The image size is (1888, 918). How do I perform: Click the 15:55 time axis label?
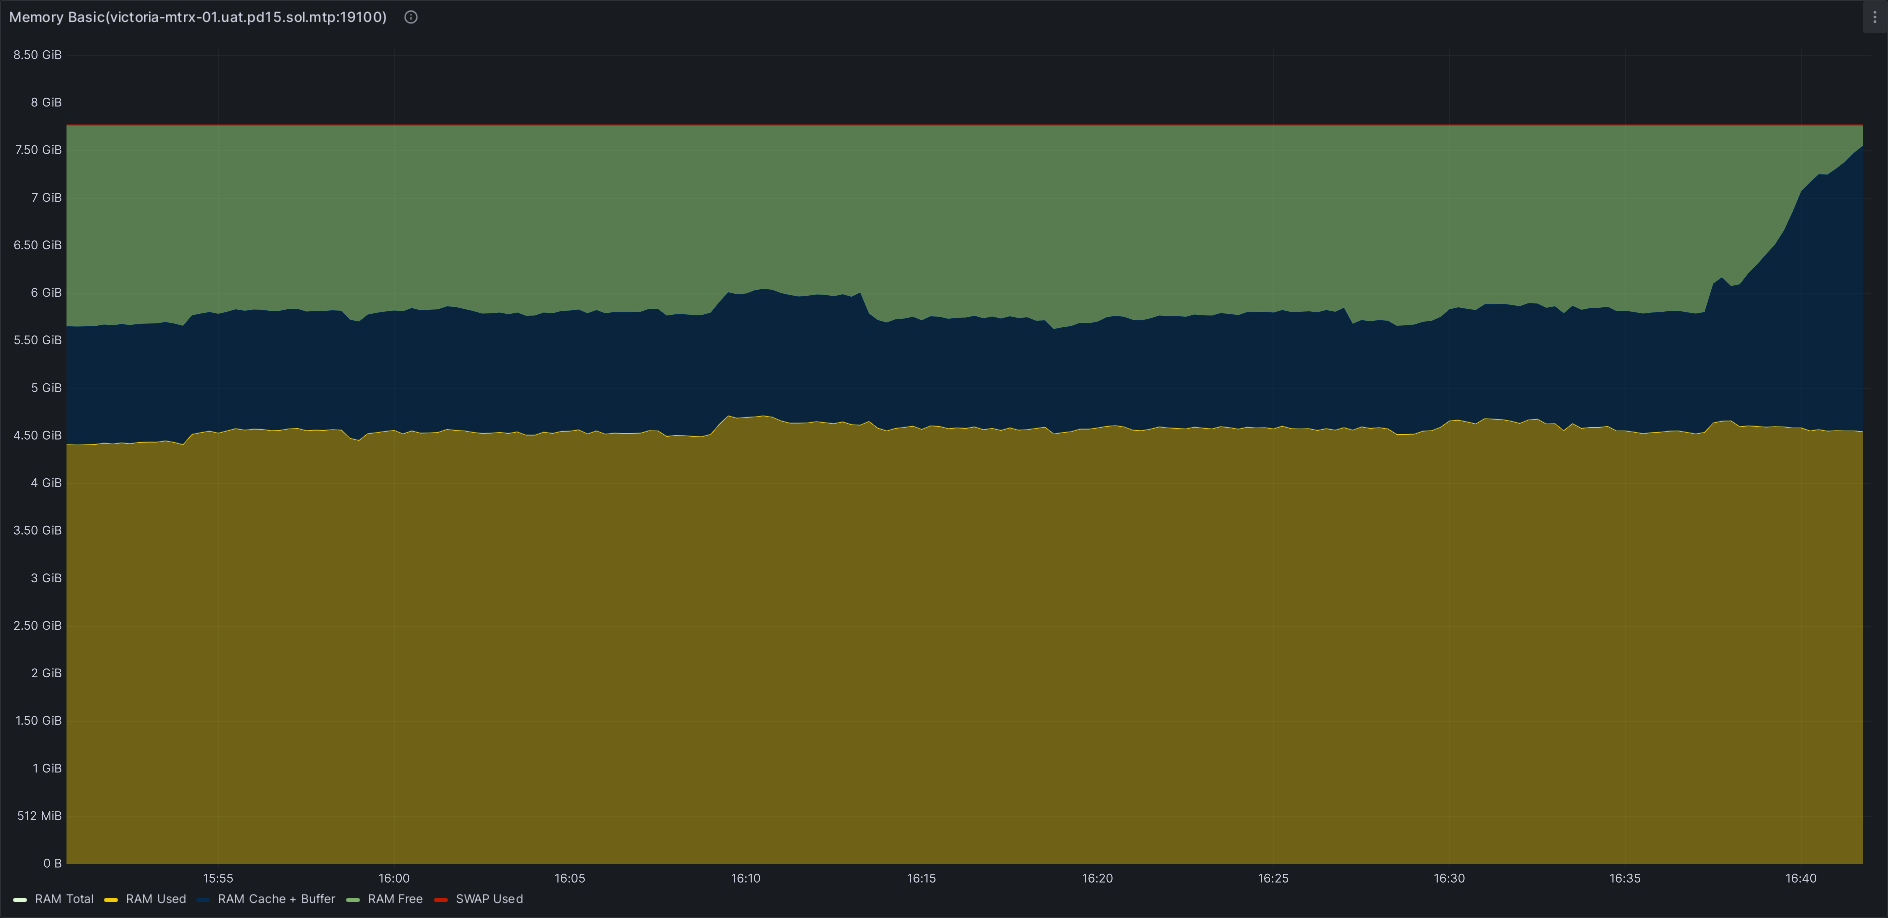(218, 878)
